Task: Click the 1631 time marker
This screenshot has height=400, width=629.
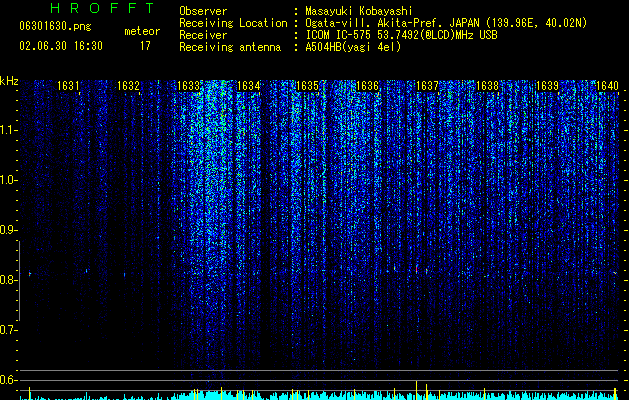Action: tap(68, 86)
